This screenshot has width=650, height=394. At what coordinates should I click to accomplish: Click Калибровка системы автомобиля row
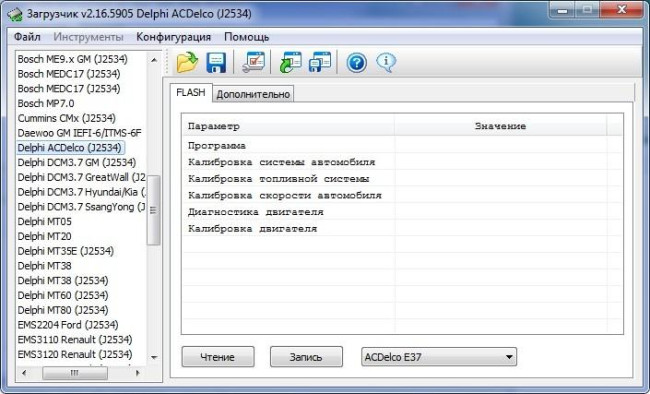[x=402, y=162]
